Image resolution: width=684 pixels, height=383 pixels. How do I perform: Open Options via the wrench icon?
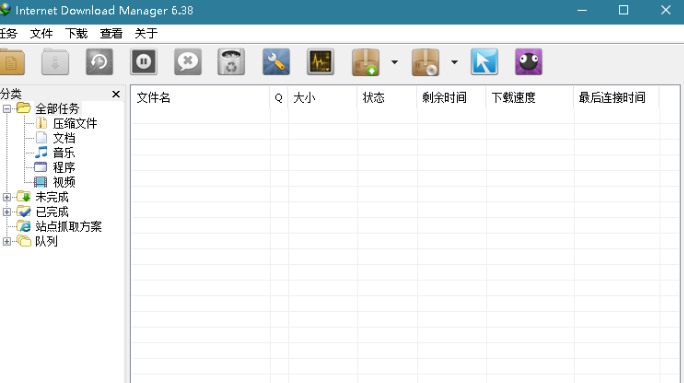276,62
